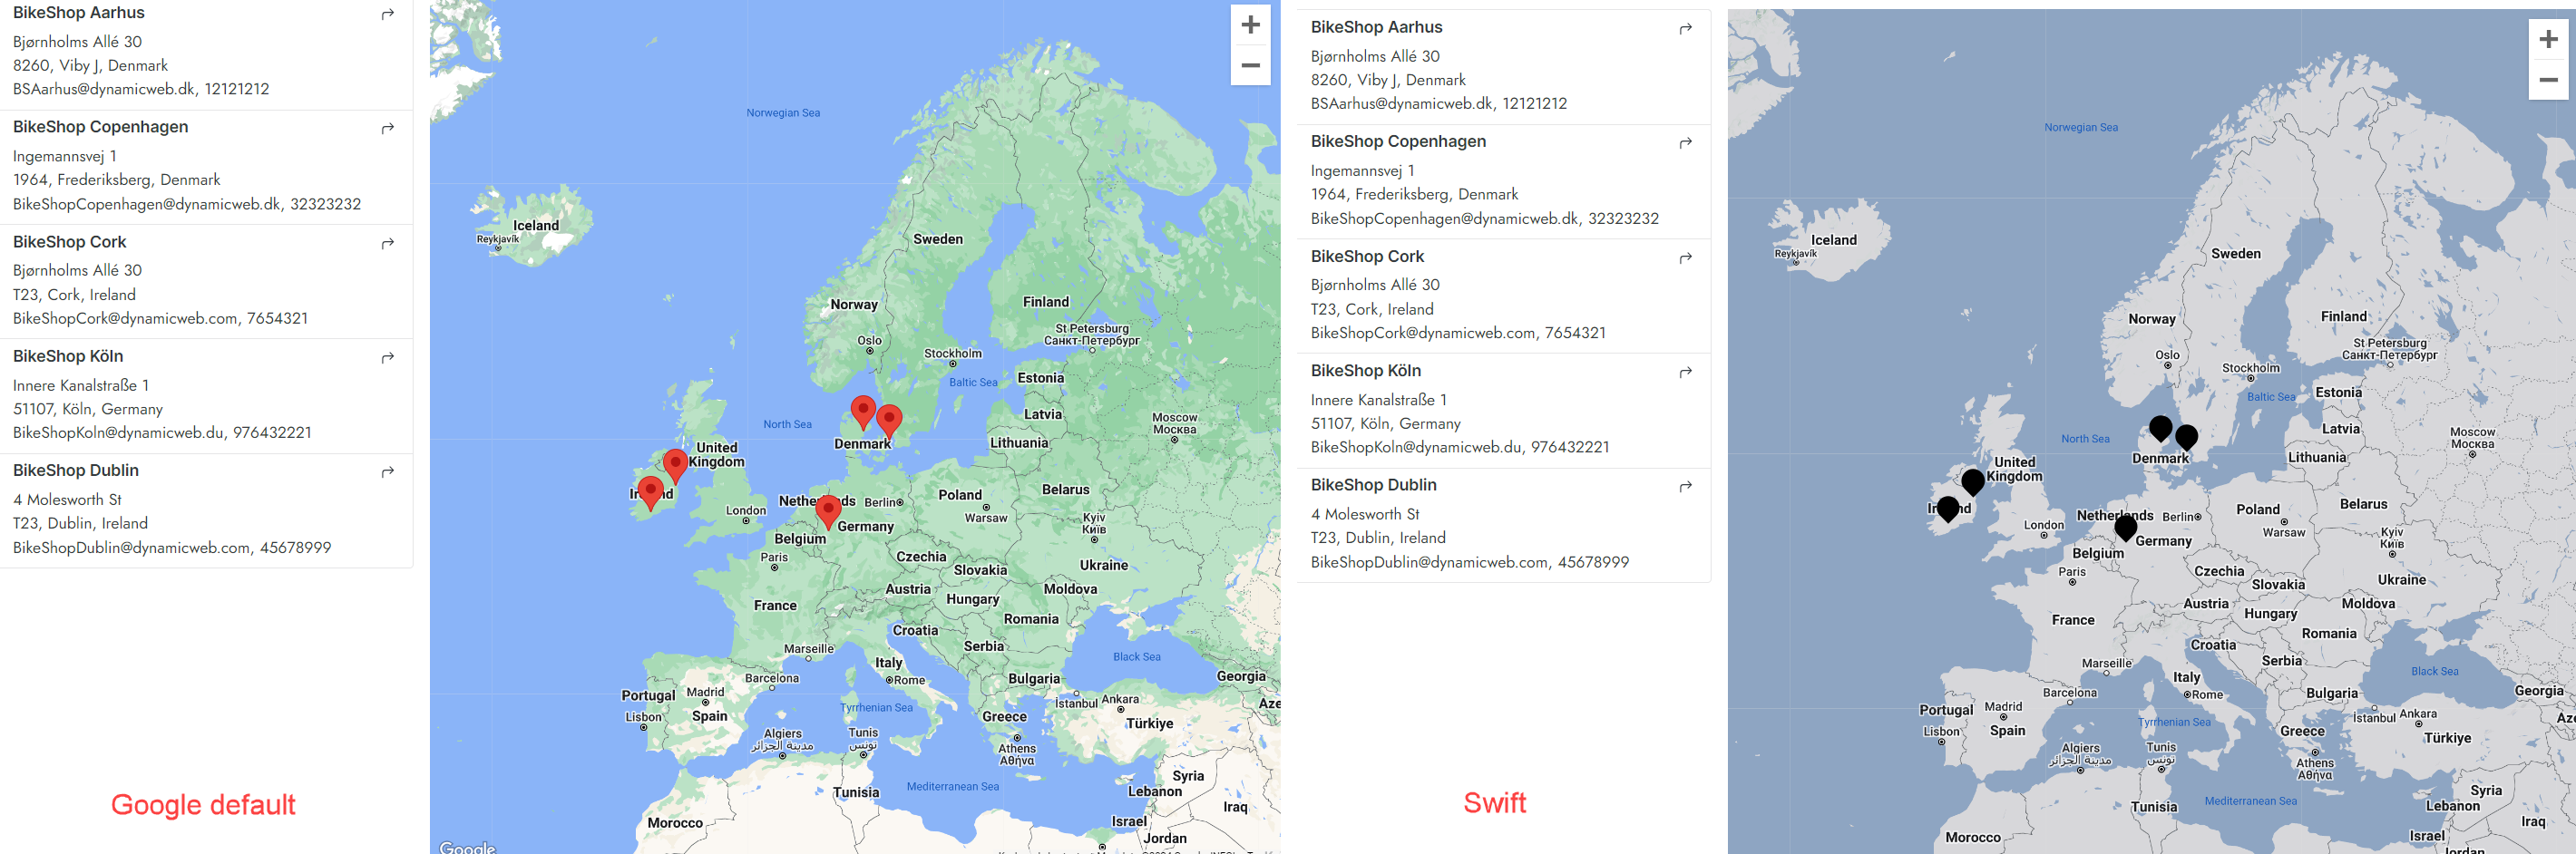2576x854 pixels.
Task: Click Ingemannsvej 1 address in Swift list
Action: pyautogui.click(x=1363, y=171)
